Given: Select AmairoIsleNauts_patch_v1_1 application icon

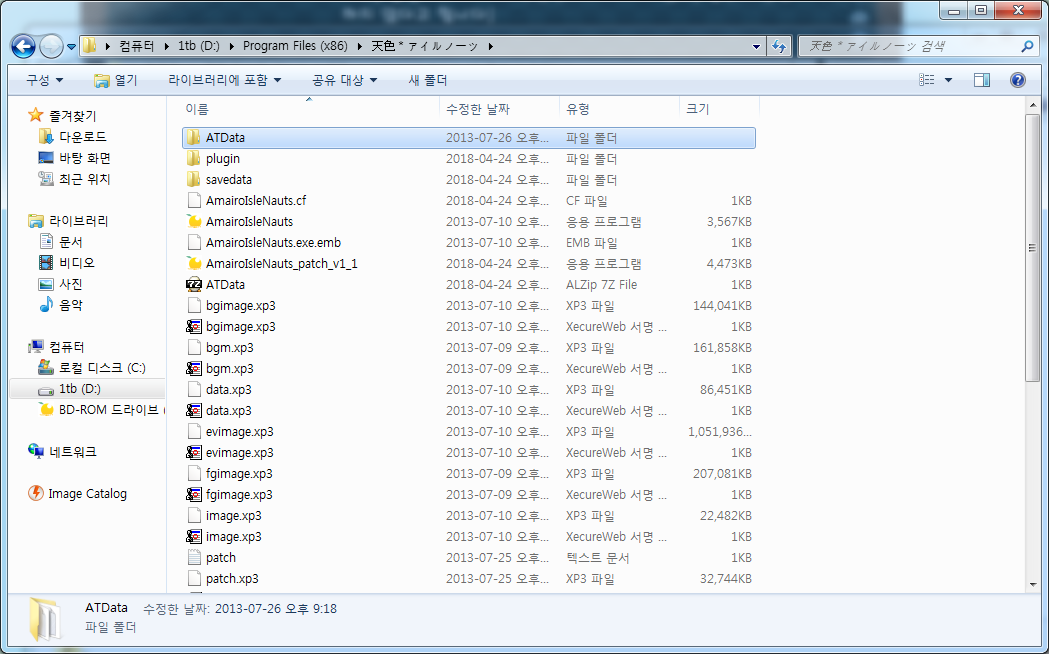Looking at the screenshot, I should click(193, 263).
